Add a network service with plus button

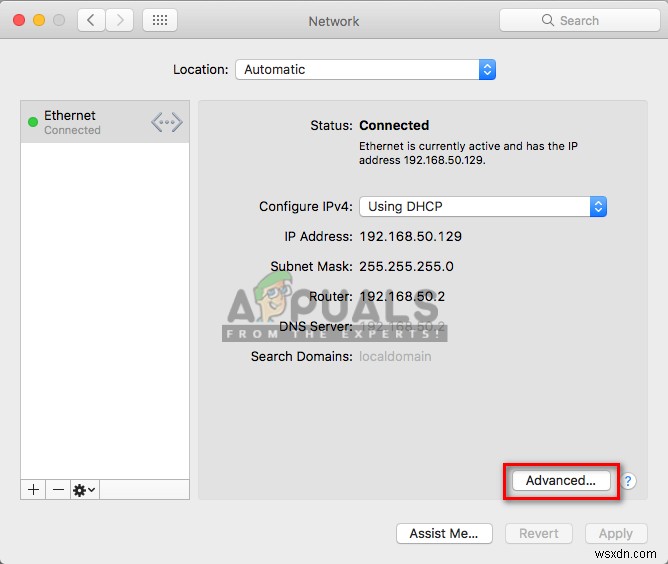[33, 489]
